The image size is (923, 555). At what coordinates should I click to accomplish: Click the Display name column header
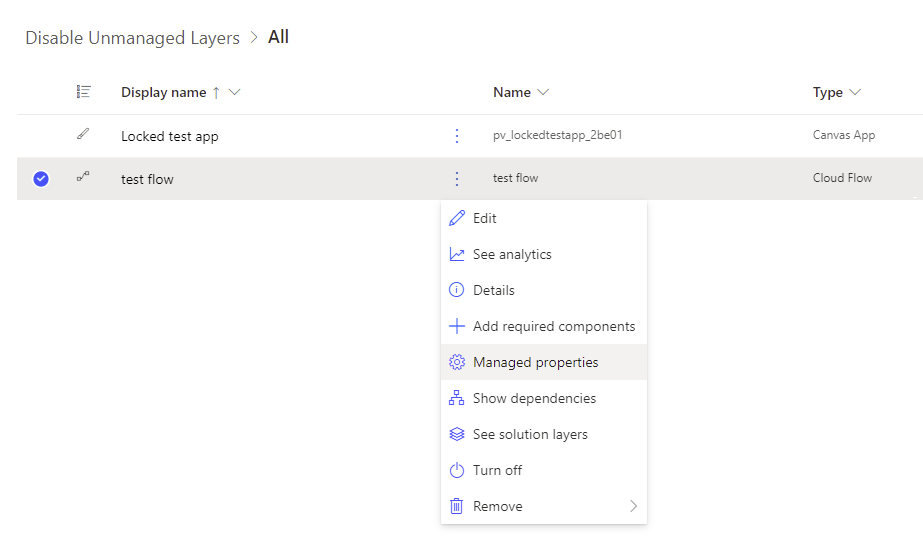(164, 92)
